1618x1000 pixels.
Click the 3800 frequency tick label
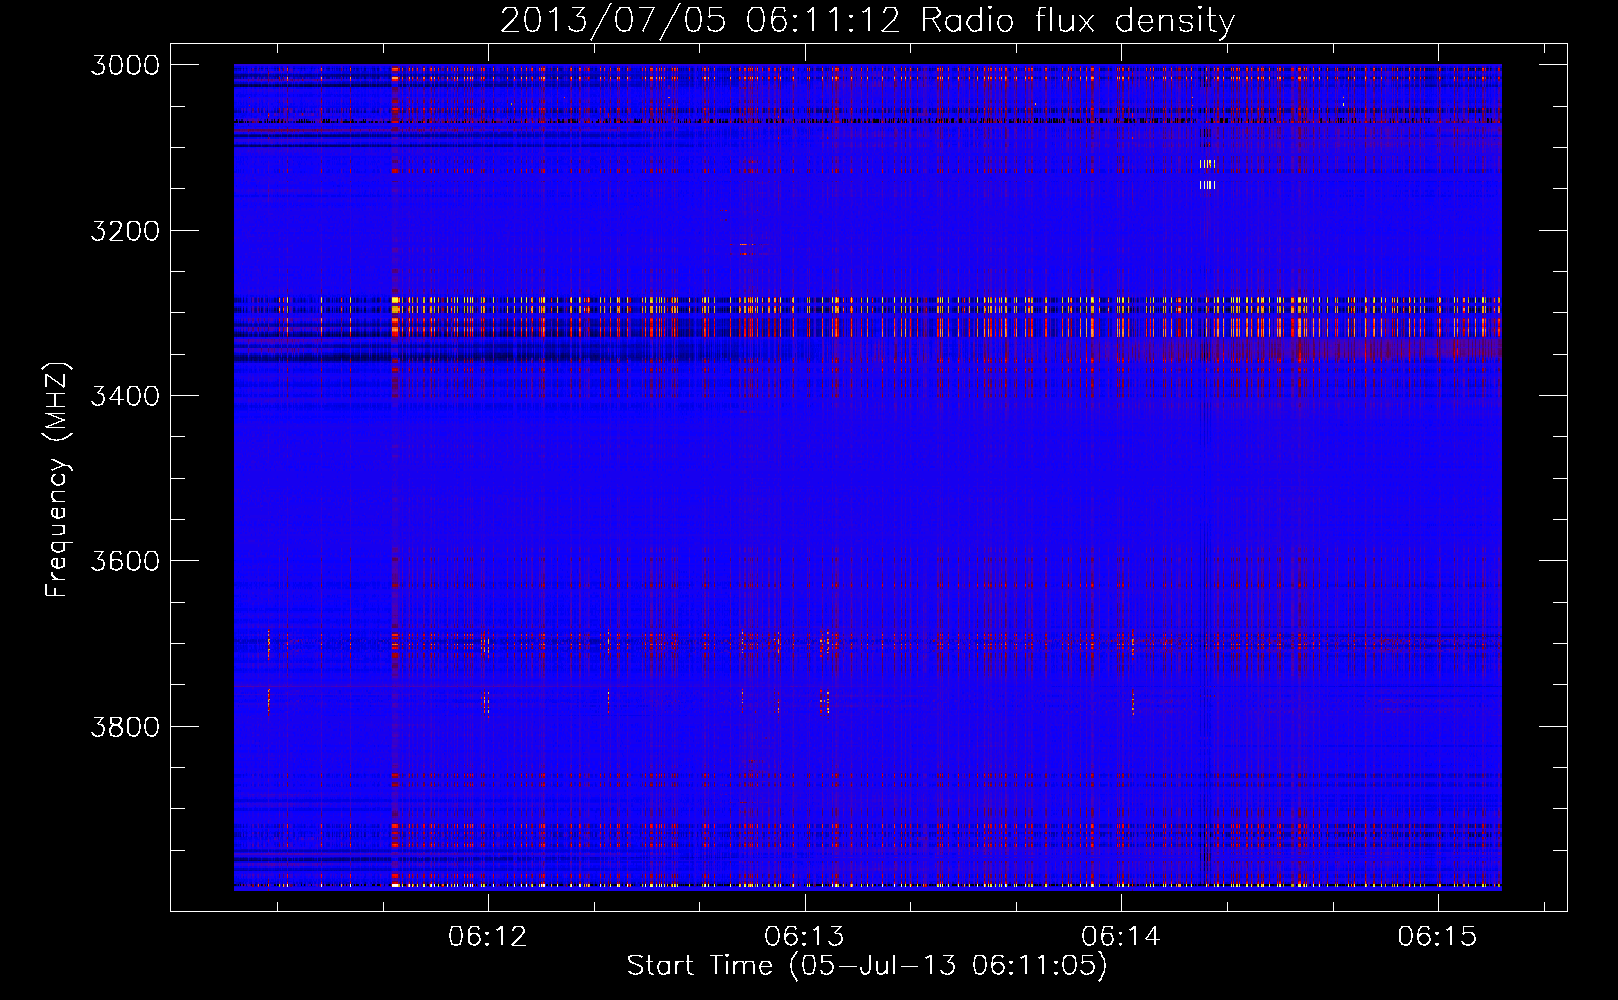coord(125,726)
